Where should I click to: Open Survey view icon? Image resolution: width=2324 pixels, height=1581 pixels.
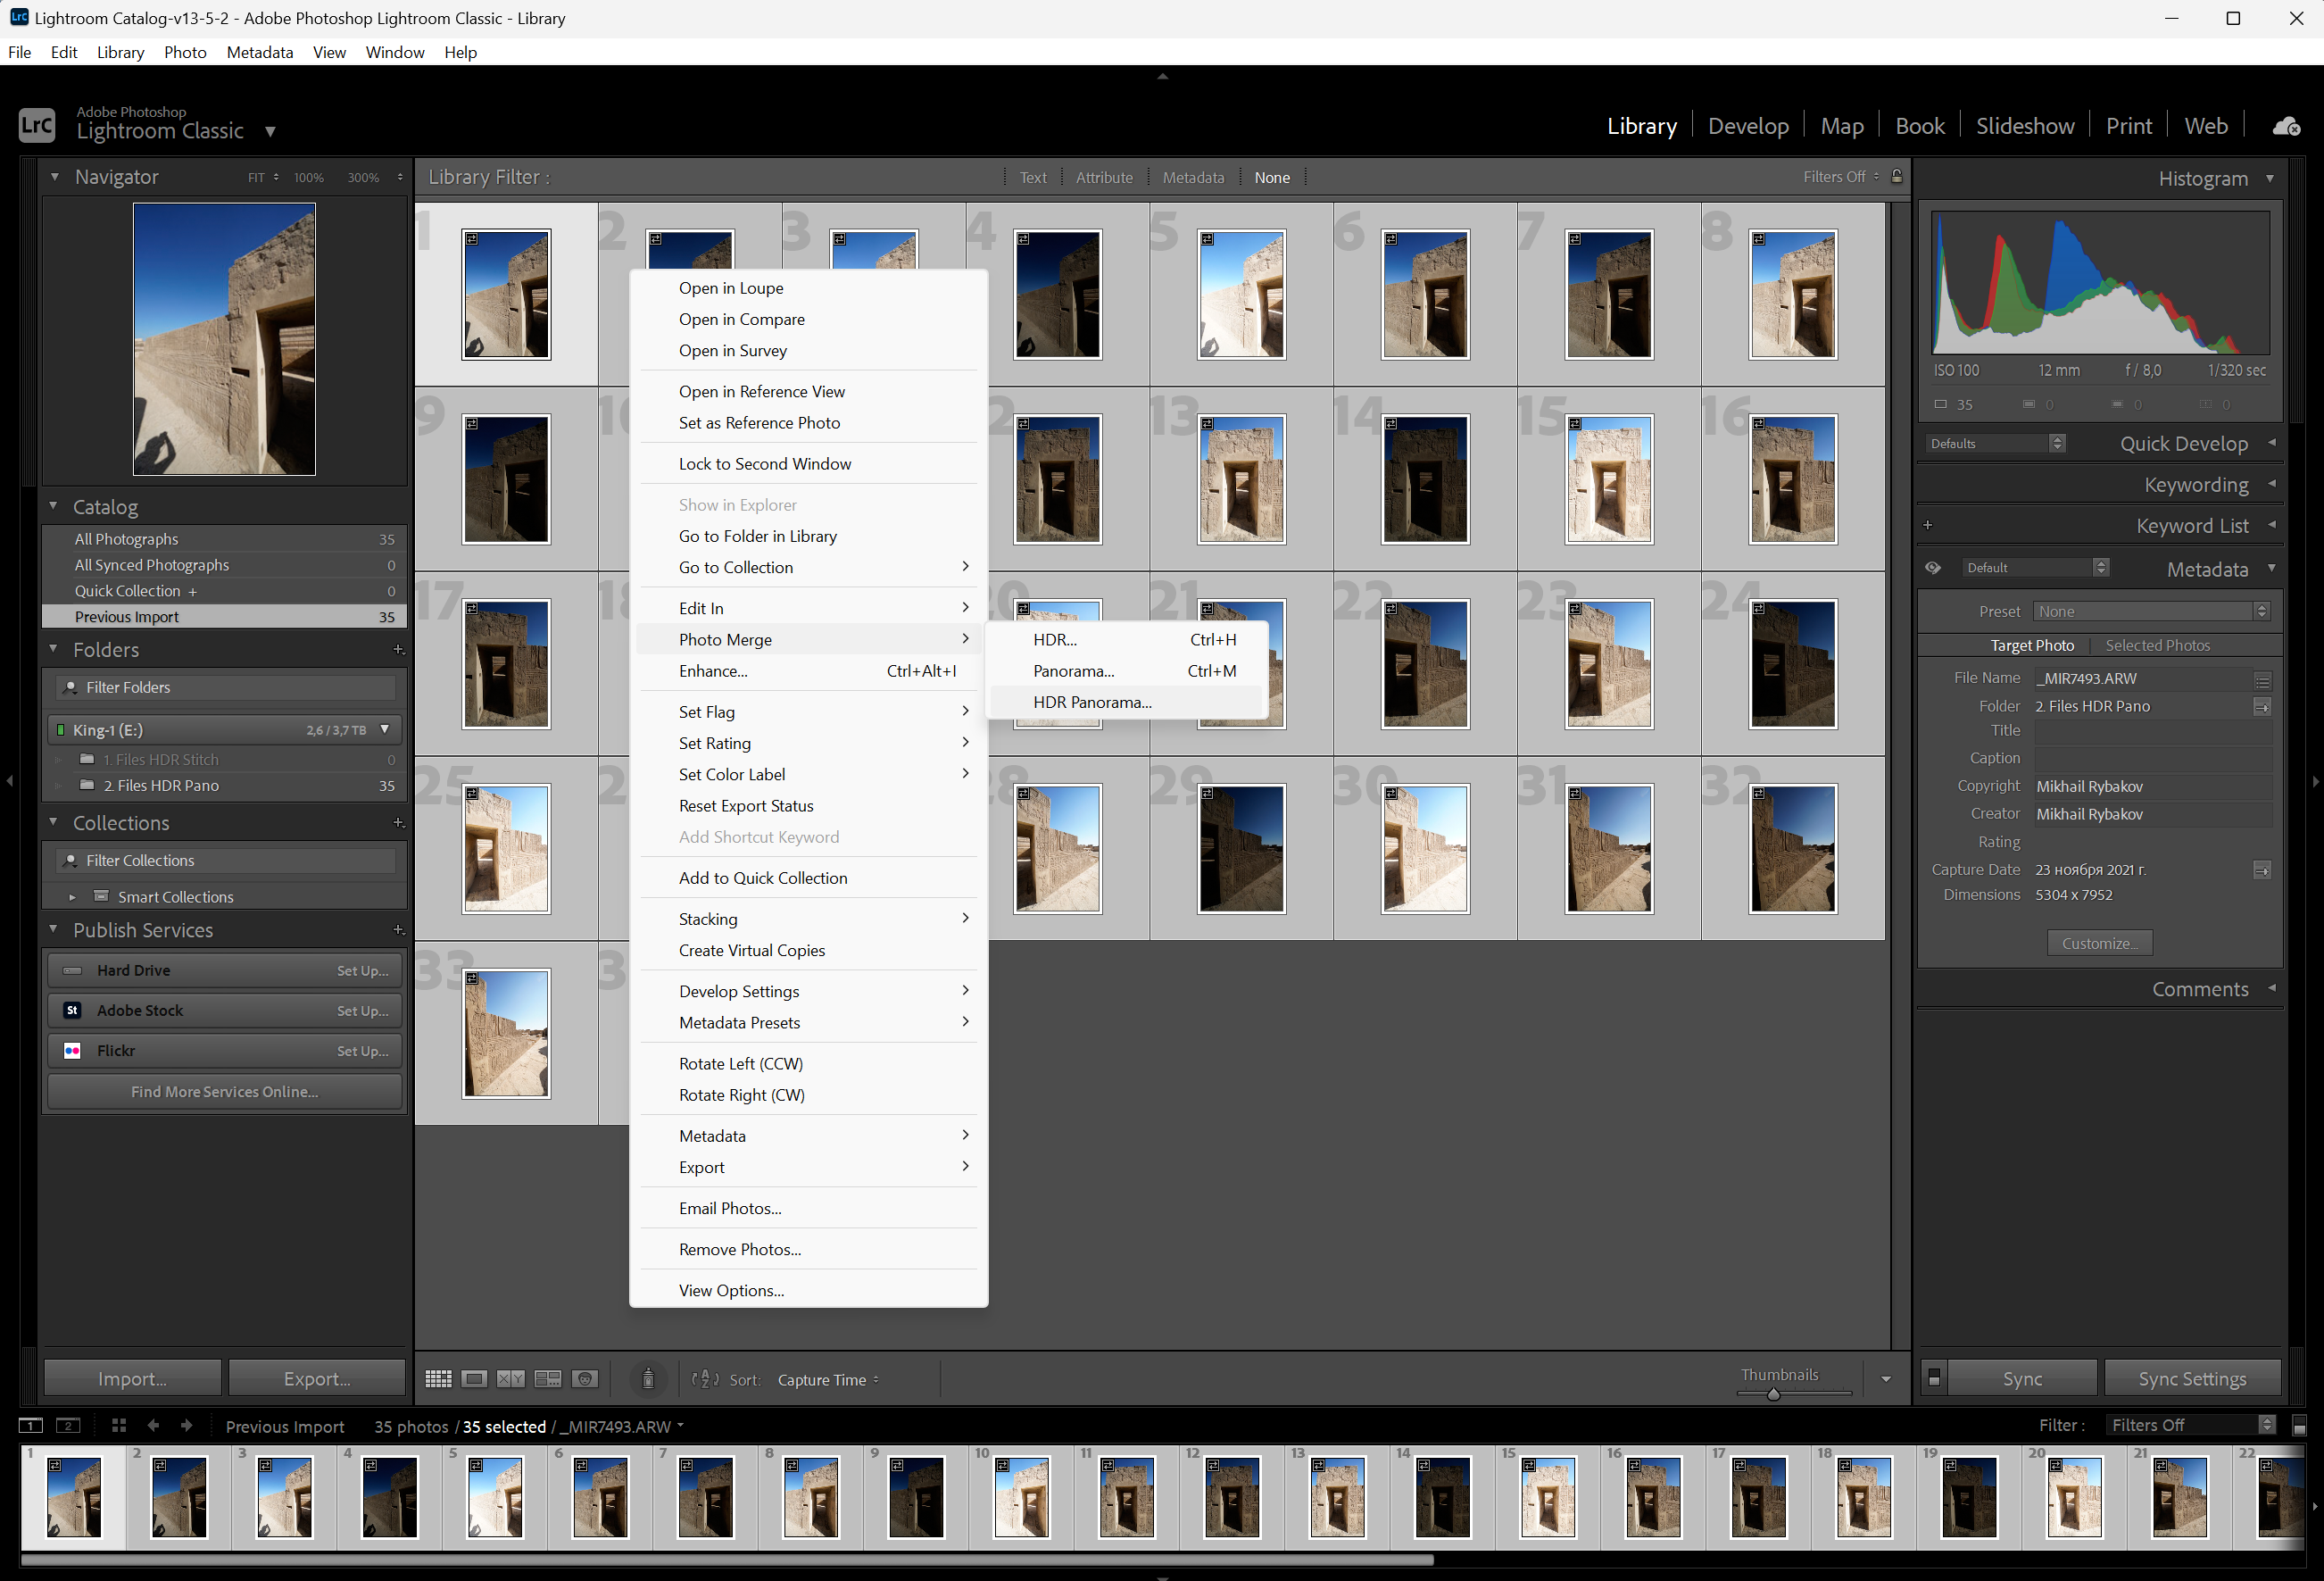[548, 1379]
